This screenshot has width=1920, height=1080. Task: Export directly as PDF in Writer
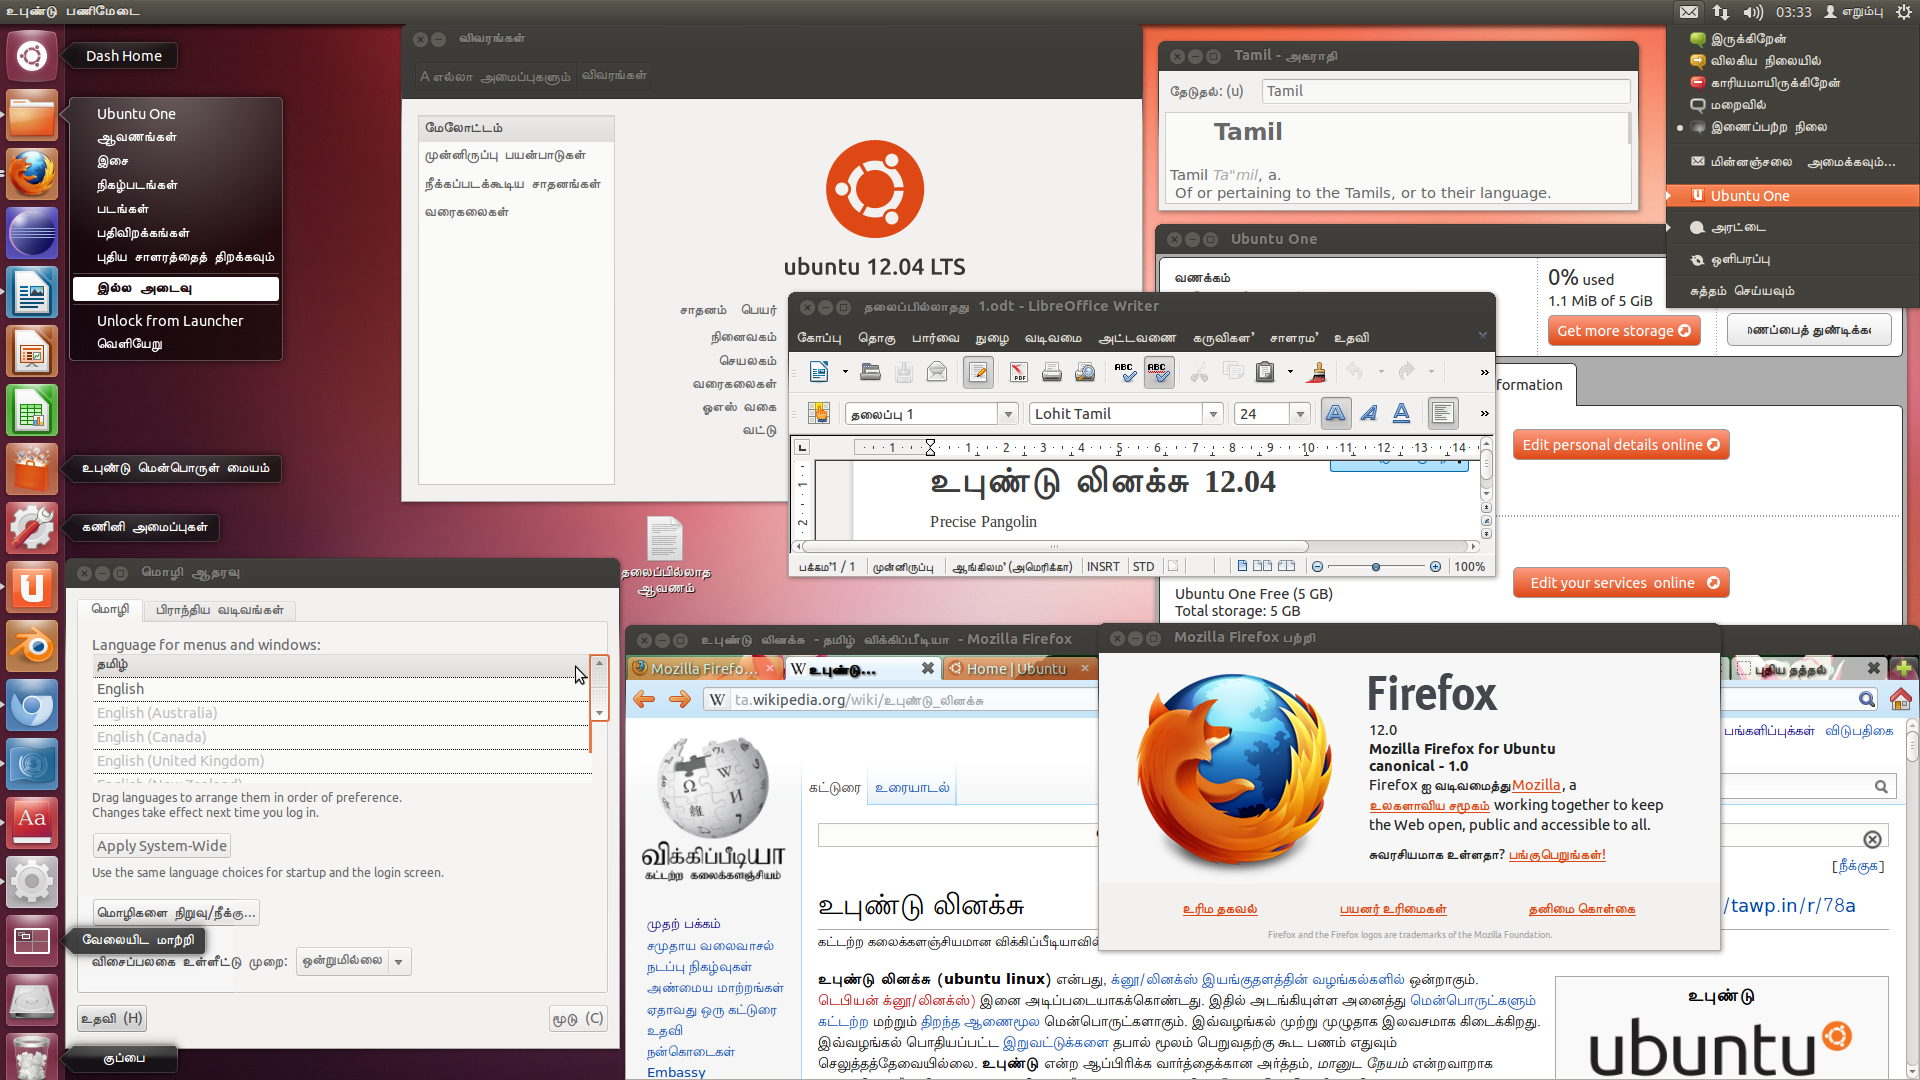pos(1018,372)
